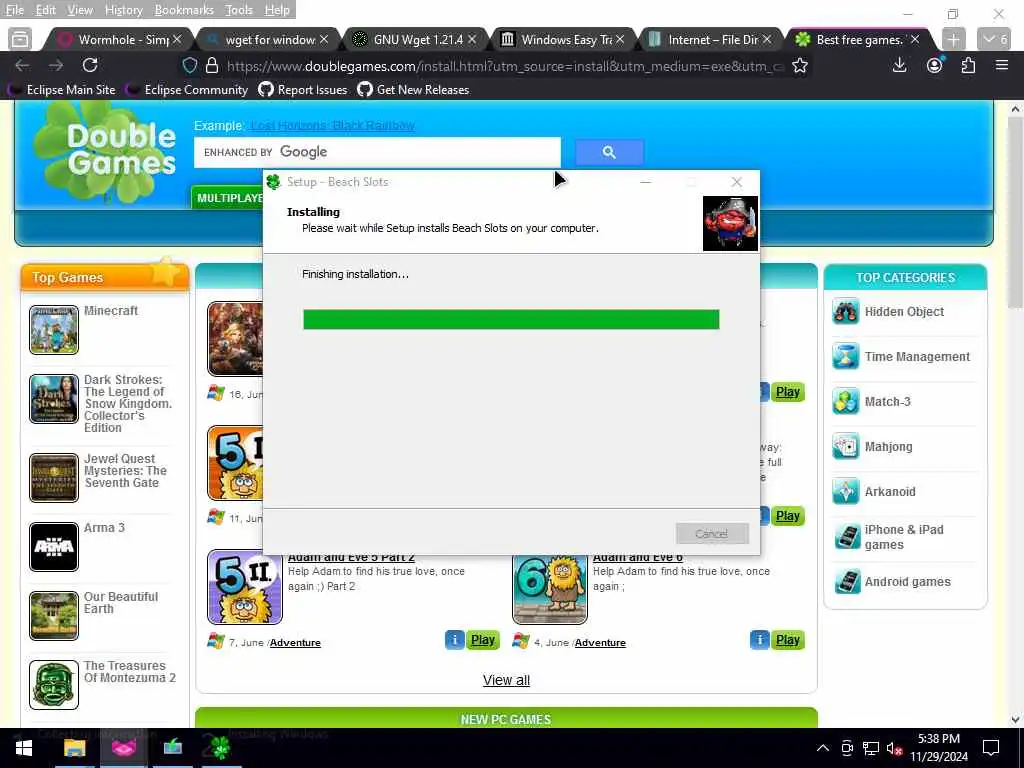Click the Minecraft game thumbnail
Screen dimensions: 1024x768
point(54,330)
